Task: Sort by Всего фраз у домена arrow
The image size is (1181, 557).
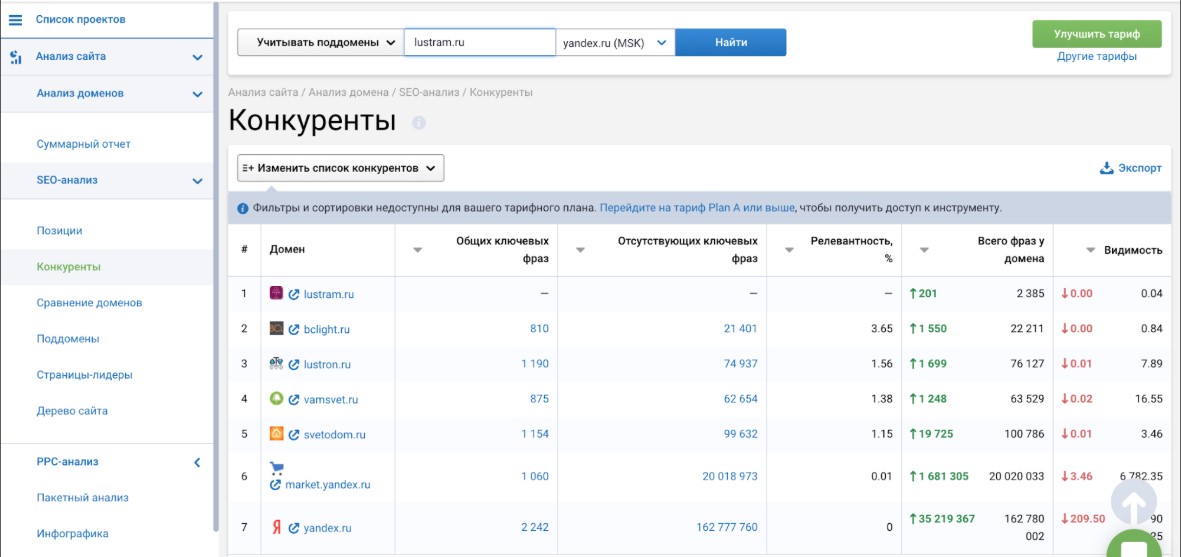Action: click(x=924, y=251)
